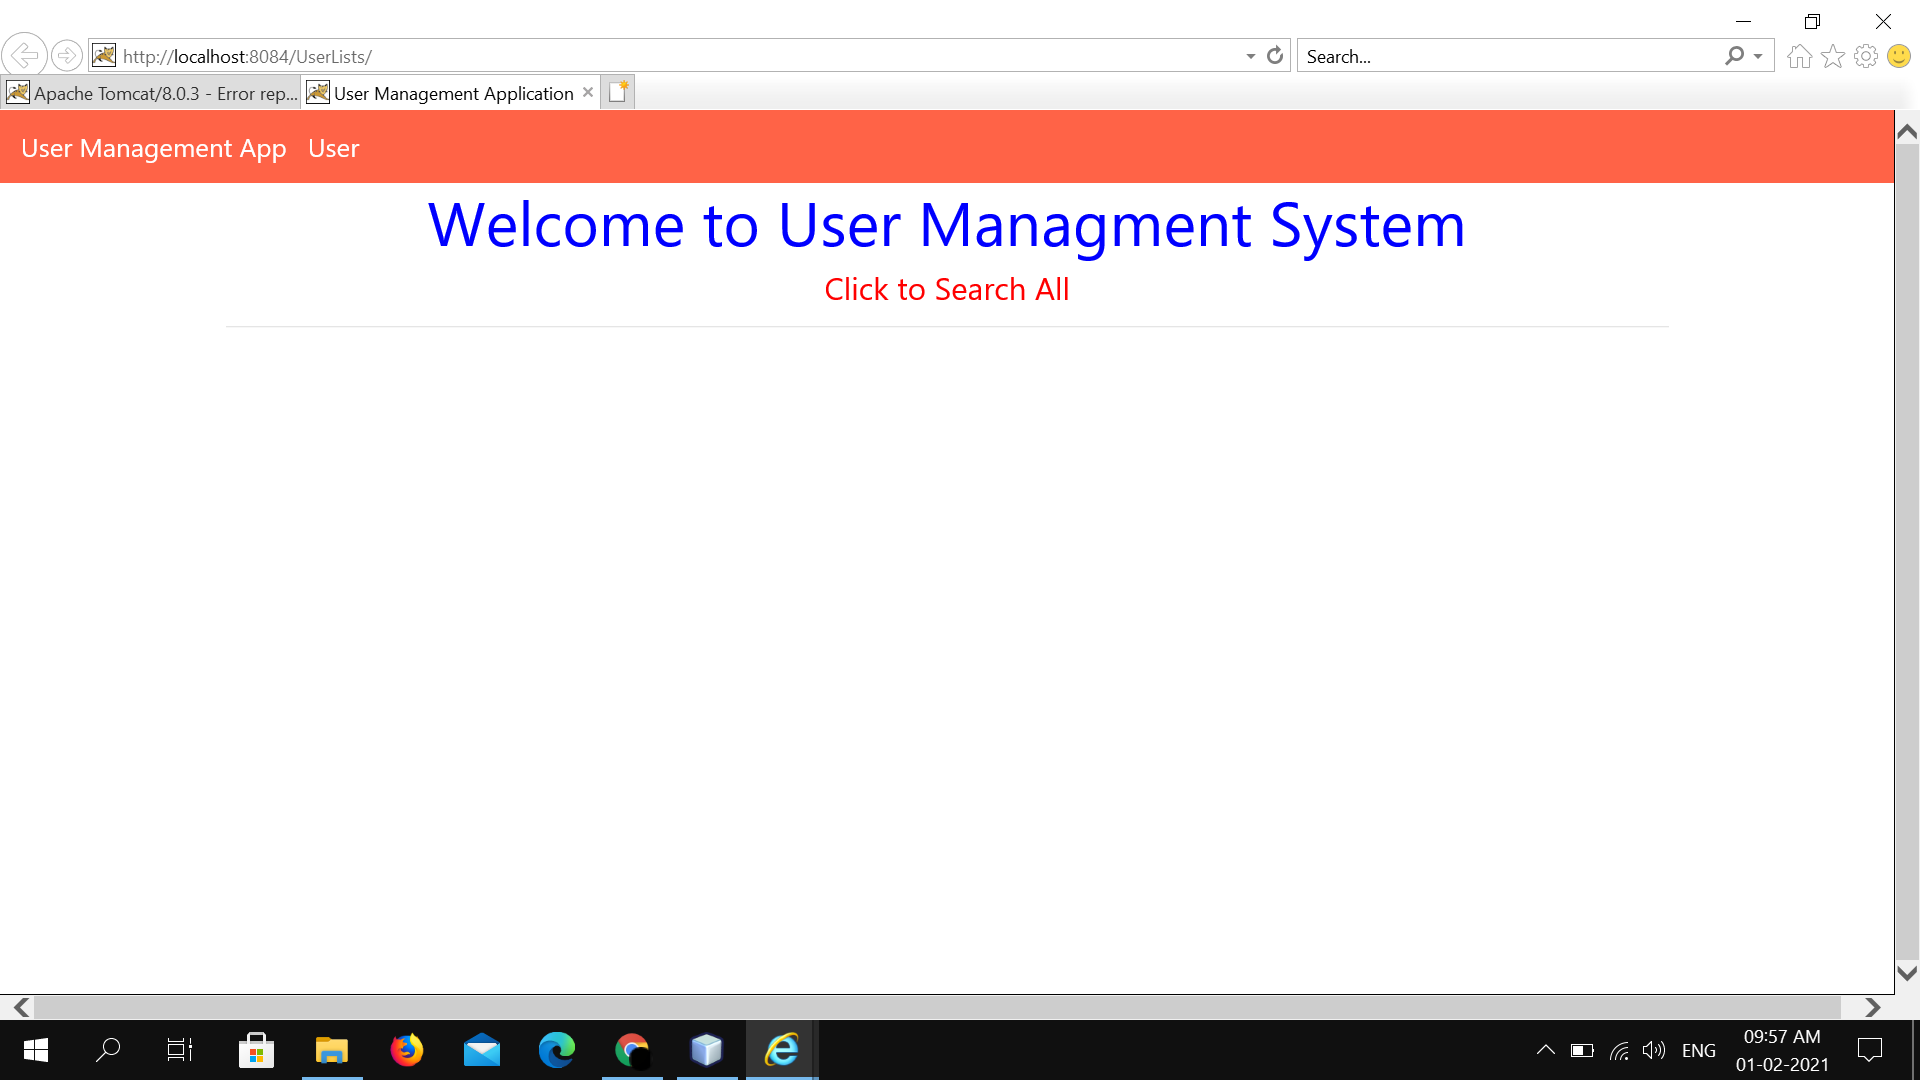Select the User menu in the navbar
Viewport: 1920px width, 1080px height.
pyautogui.click(x=333, y=147)
